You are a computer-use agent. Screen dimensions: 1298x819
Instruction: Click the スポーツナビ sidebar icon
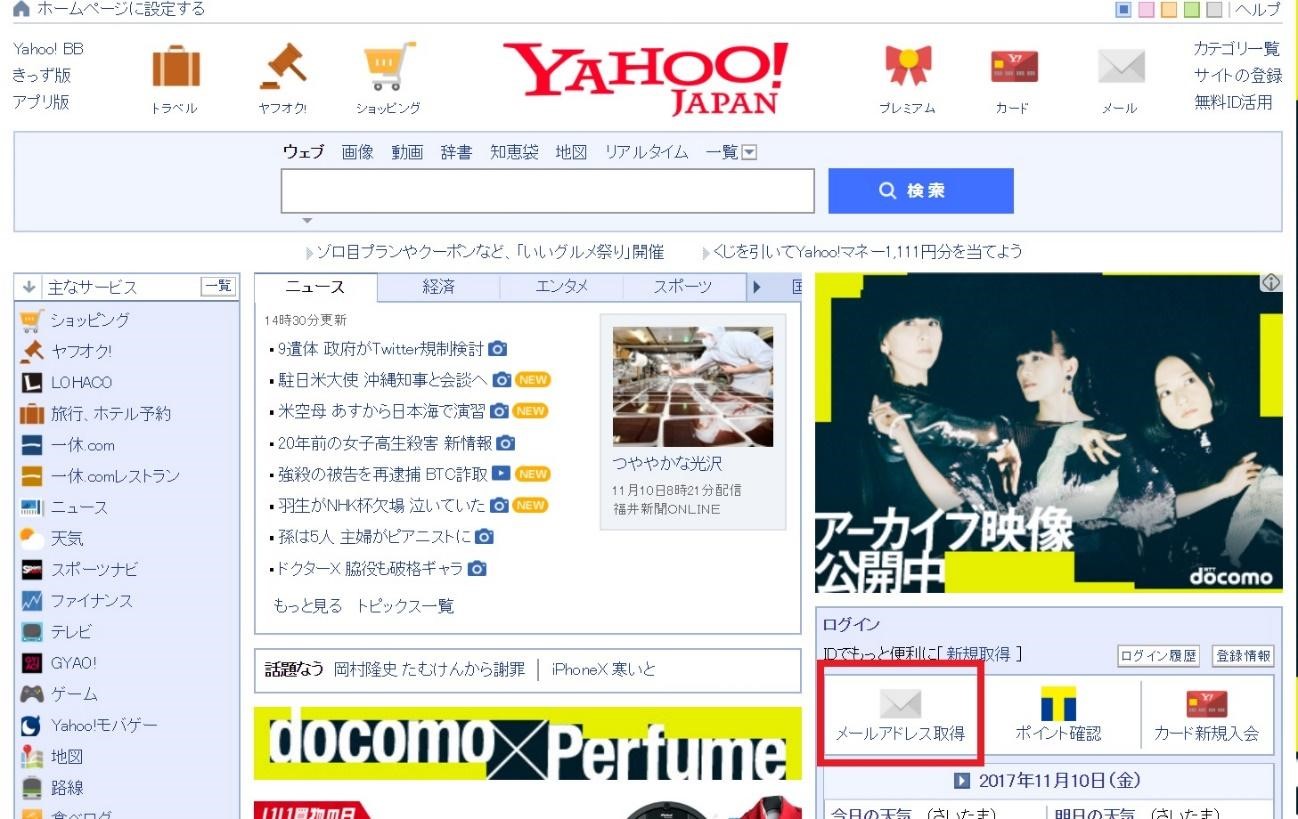click(32, 570)
